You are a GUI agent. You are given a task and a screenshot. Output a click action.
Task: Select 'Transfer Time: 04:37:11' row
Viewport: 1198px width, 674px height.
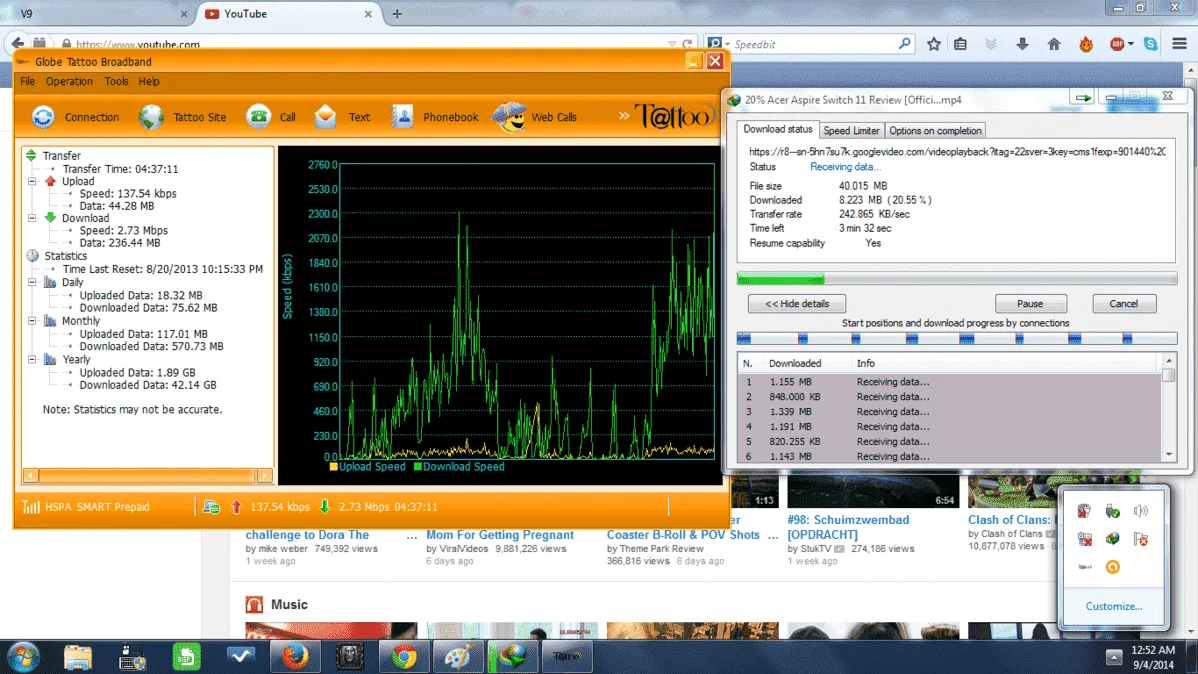(120, 169)
